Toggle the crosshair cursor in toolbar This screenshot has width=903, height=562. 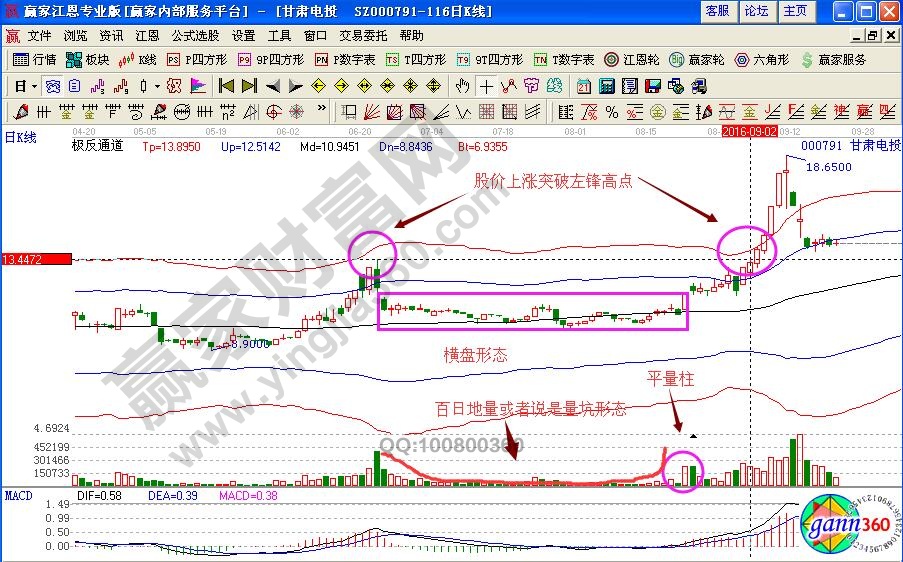click(x=487, y=86)
